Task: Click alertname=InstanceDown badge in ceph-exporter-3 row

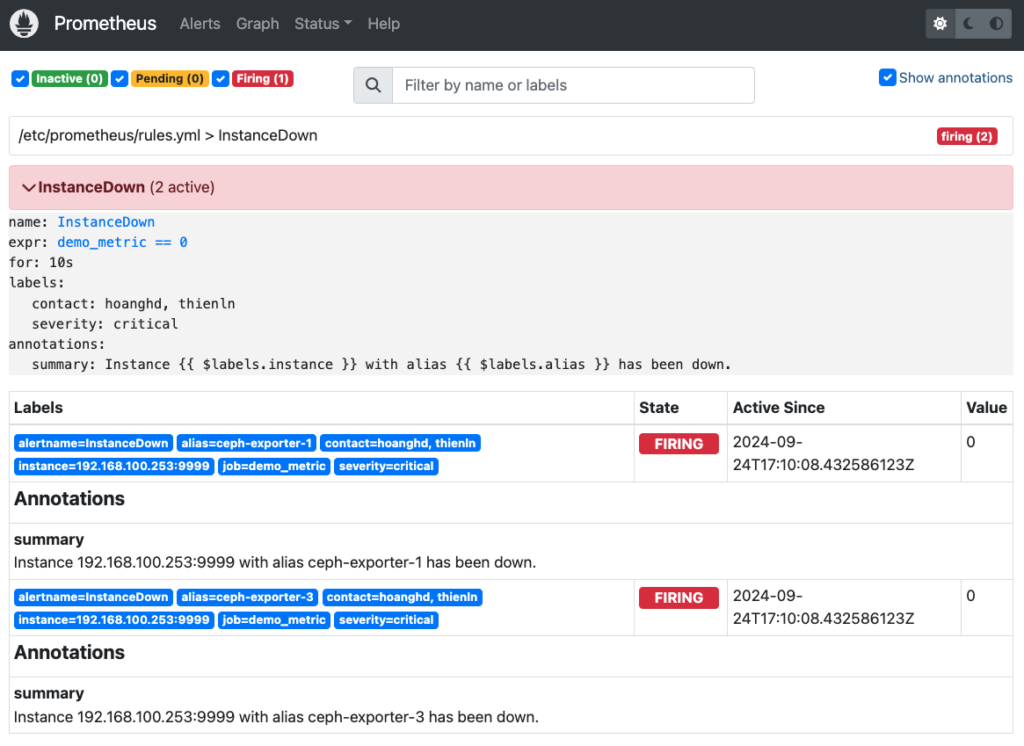Action: (x=93, y=597)
